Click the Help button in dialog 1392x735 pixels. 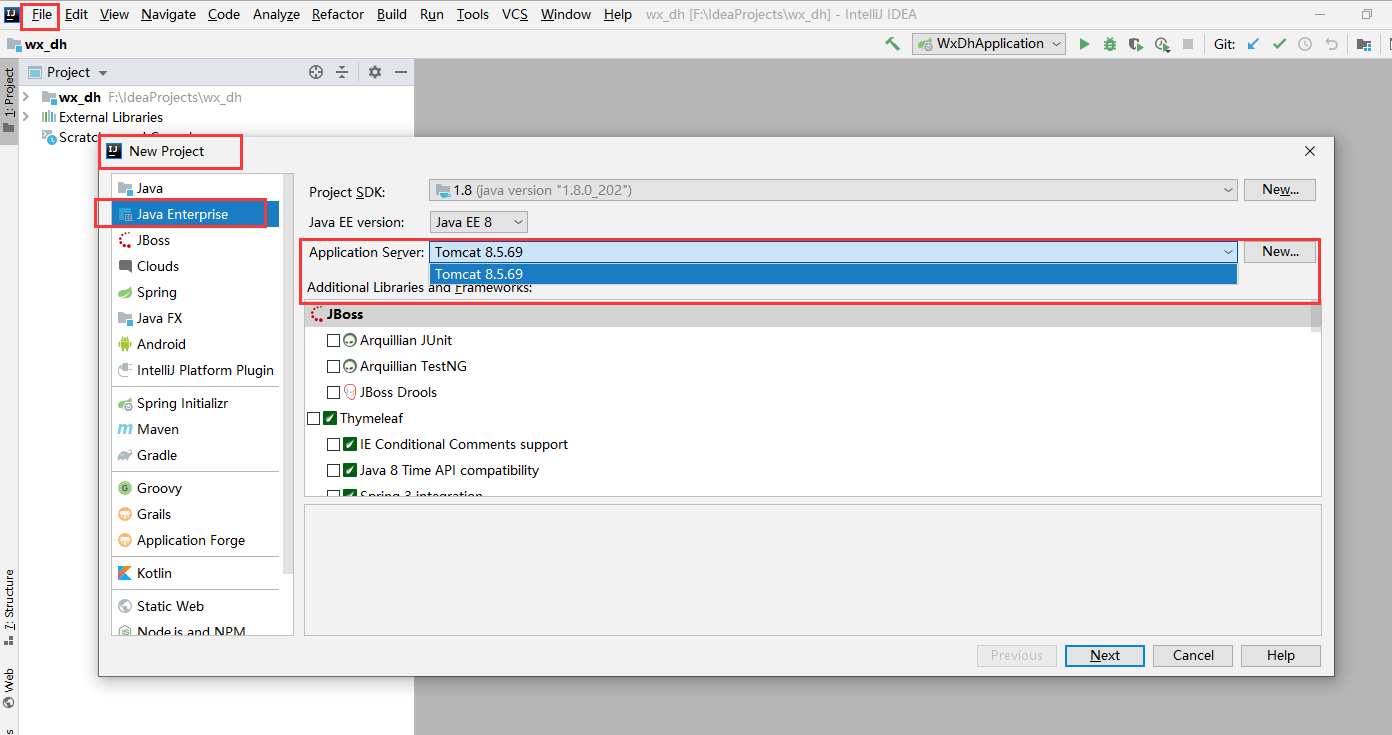(1281, 655)
